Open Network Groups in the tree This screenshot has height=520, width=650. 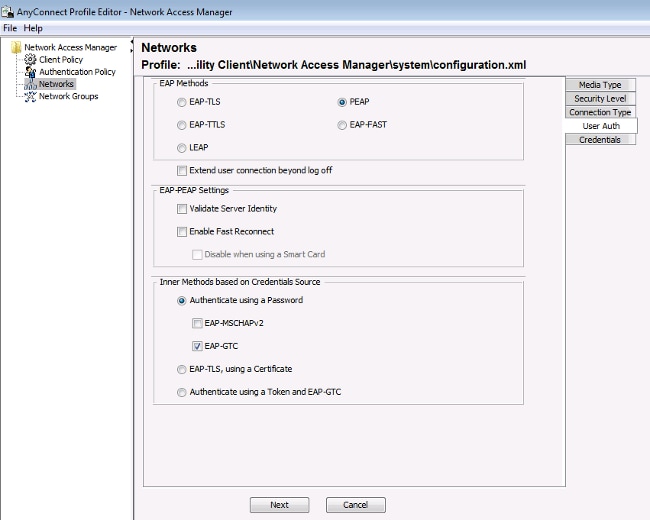pos(68,96)
